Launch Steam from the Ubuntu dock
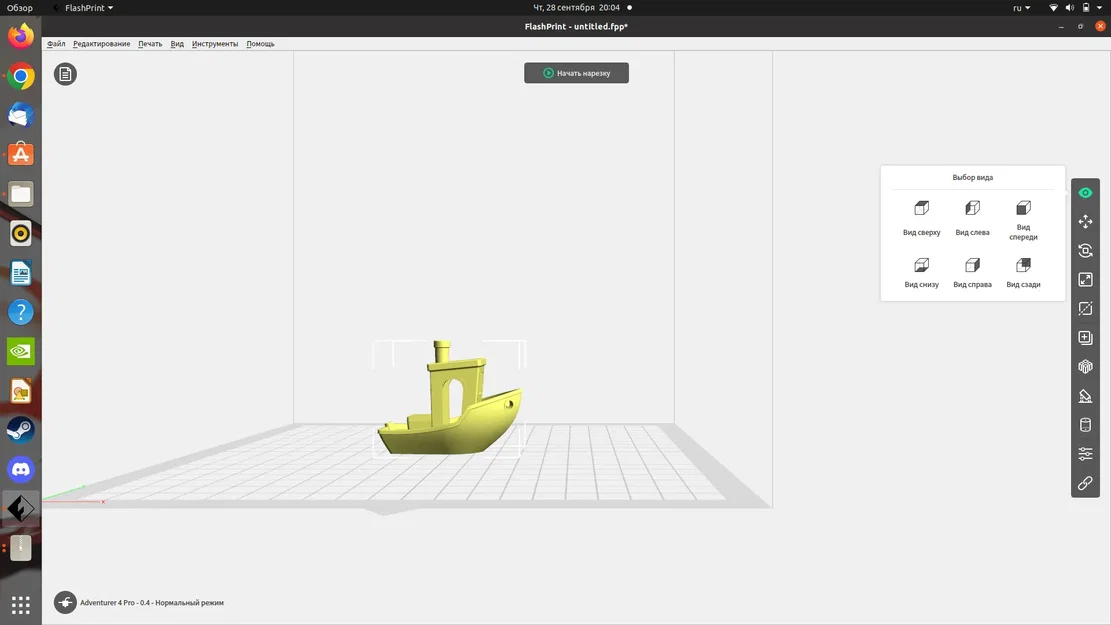The height and width of the screenshot is (625, 1111). 20,429
